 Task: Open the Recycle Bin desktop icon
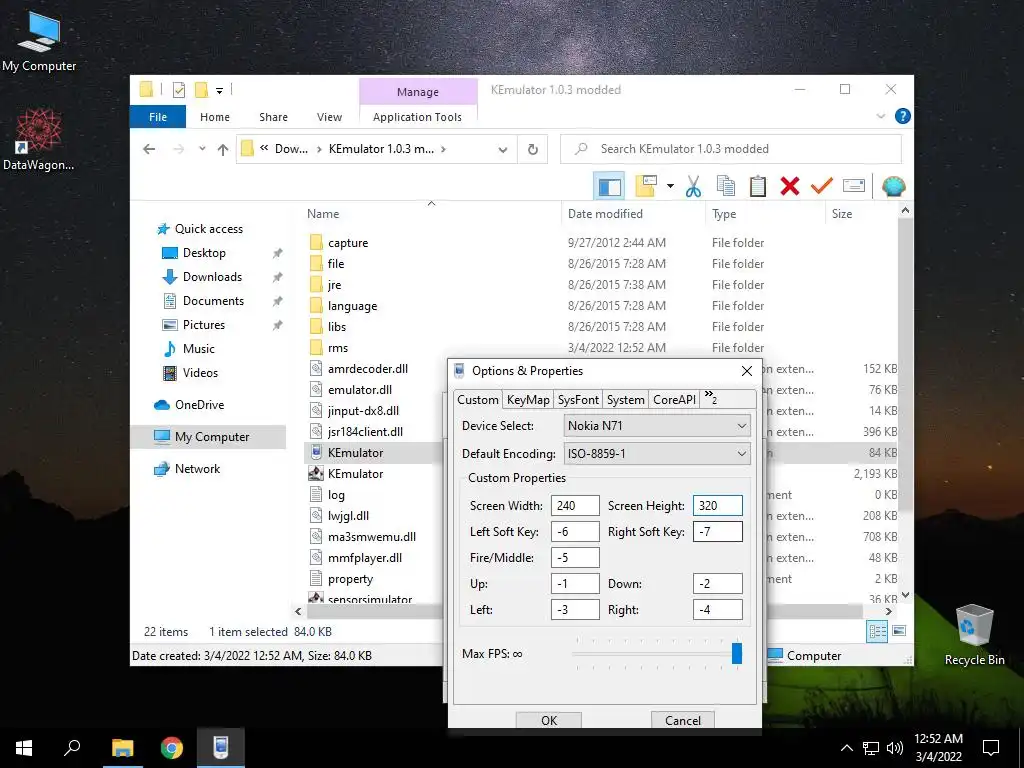tap(974, 634)
